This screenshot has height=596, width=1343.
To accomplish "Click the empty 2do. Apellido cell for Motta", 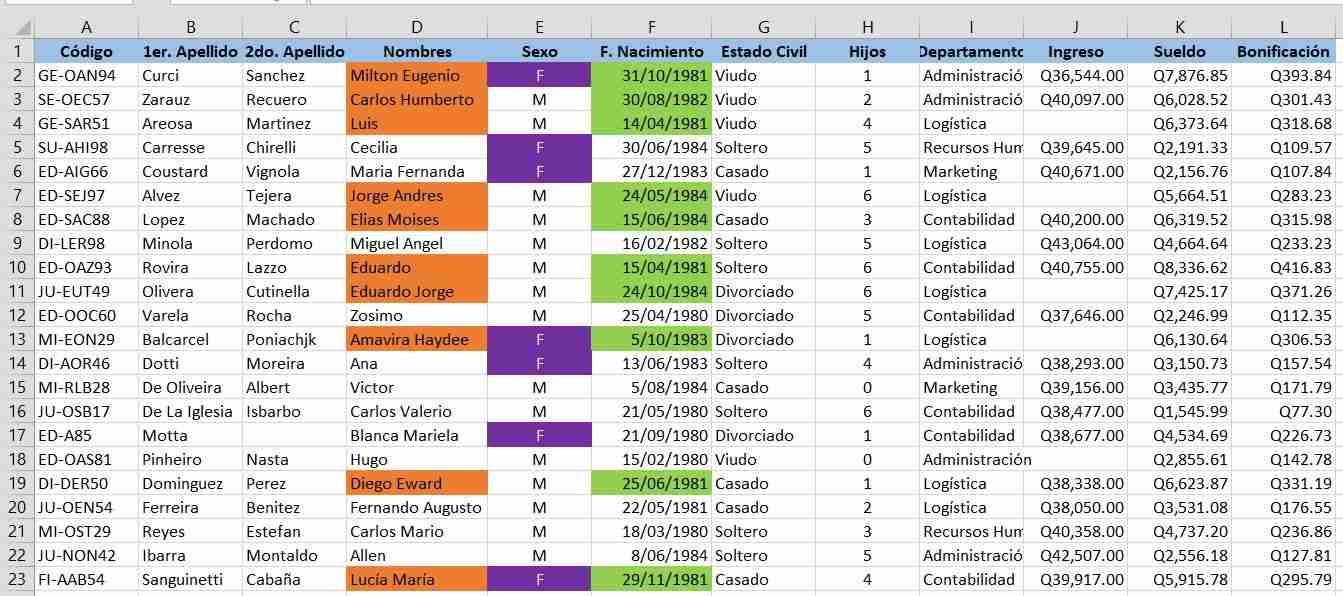I will tap(294, 435).
